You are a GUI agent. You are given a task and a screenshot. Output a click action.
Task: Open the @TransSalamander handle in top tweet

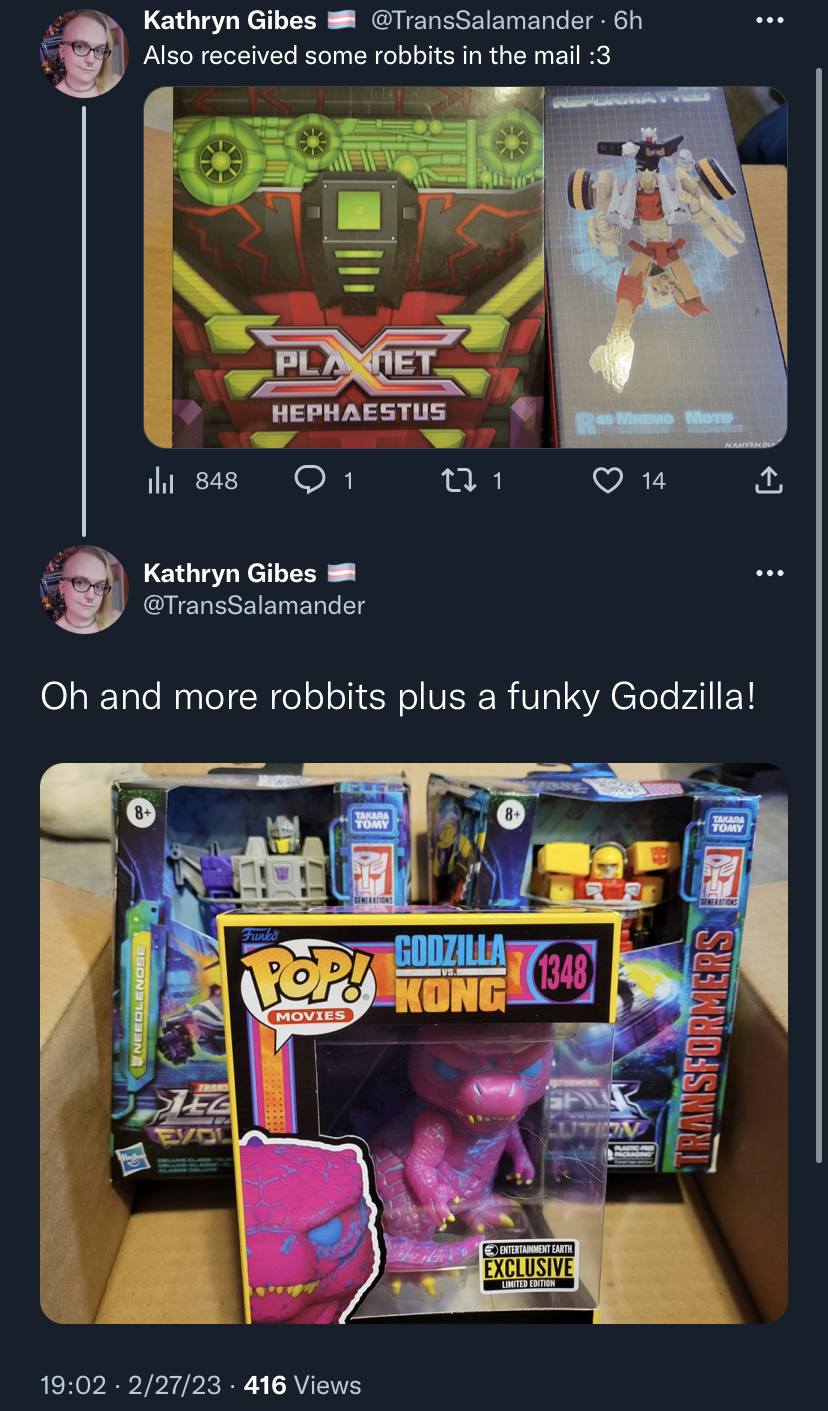482,21
